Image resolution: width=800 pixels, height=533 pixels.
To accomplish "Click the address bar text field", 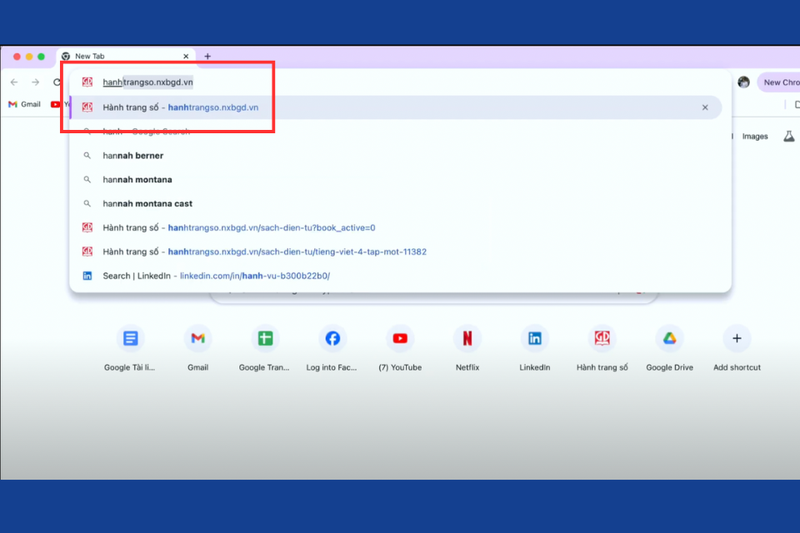I will [x=400, y=82].
